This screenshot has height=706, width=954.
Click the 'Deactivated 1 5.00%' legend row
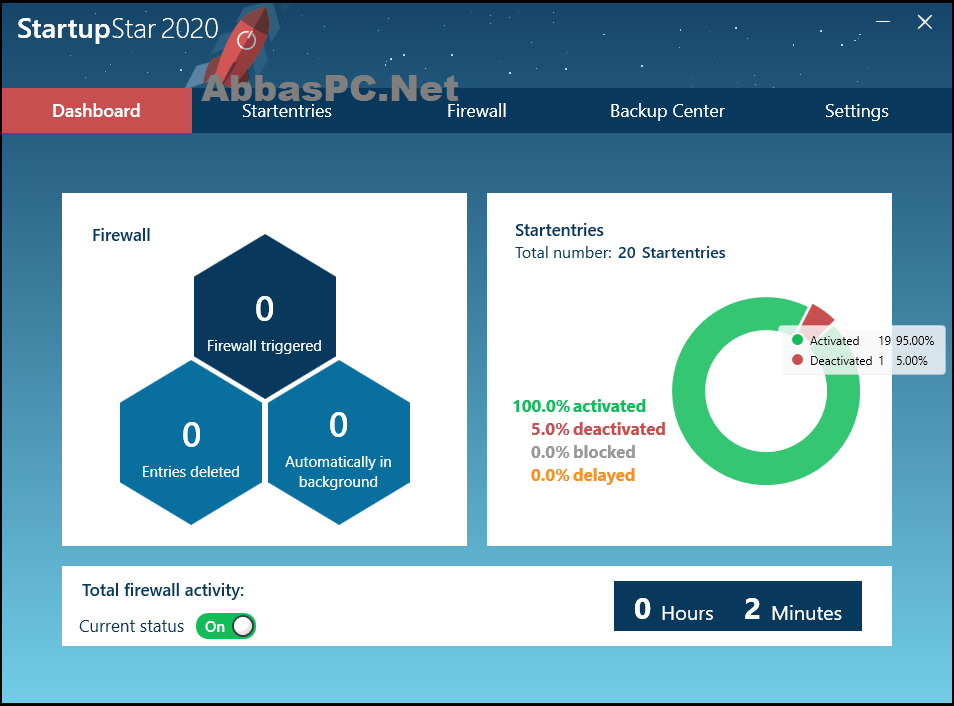[x=860, y=360]
